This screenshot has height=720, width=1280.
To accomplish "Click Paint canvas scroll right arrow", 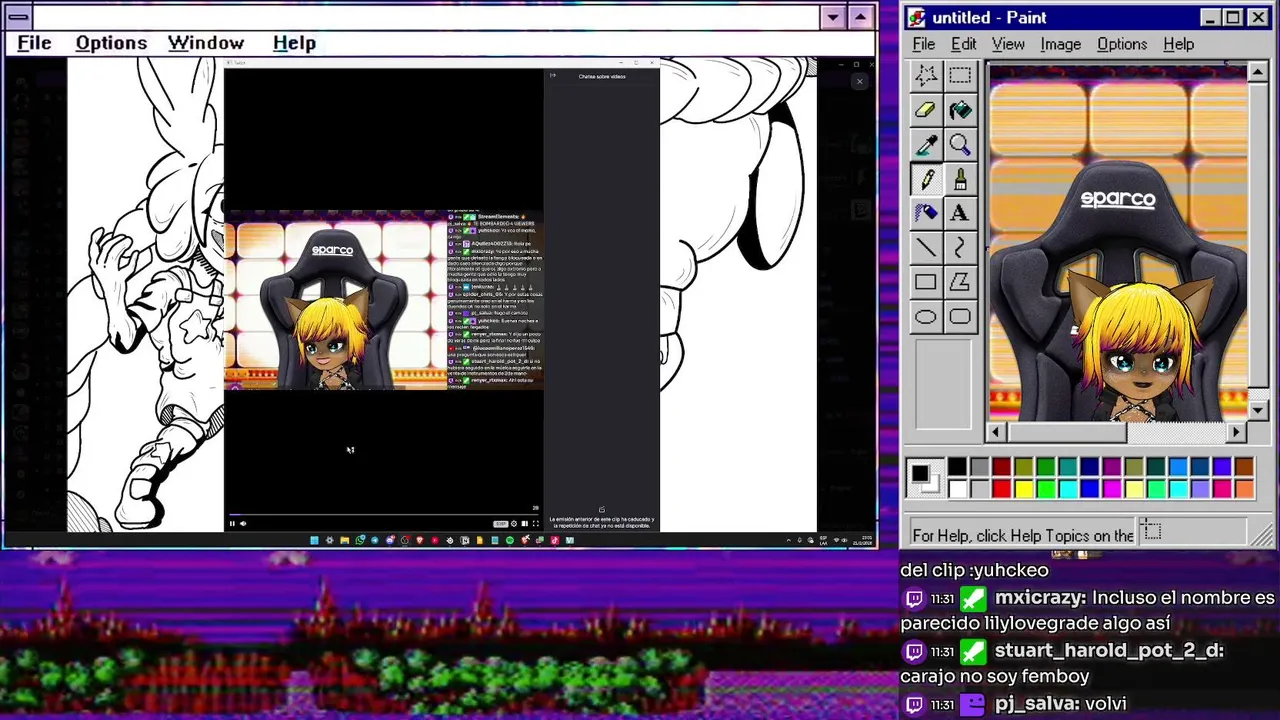I will 1237,432.
